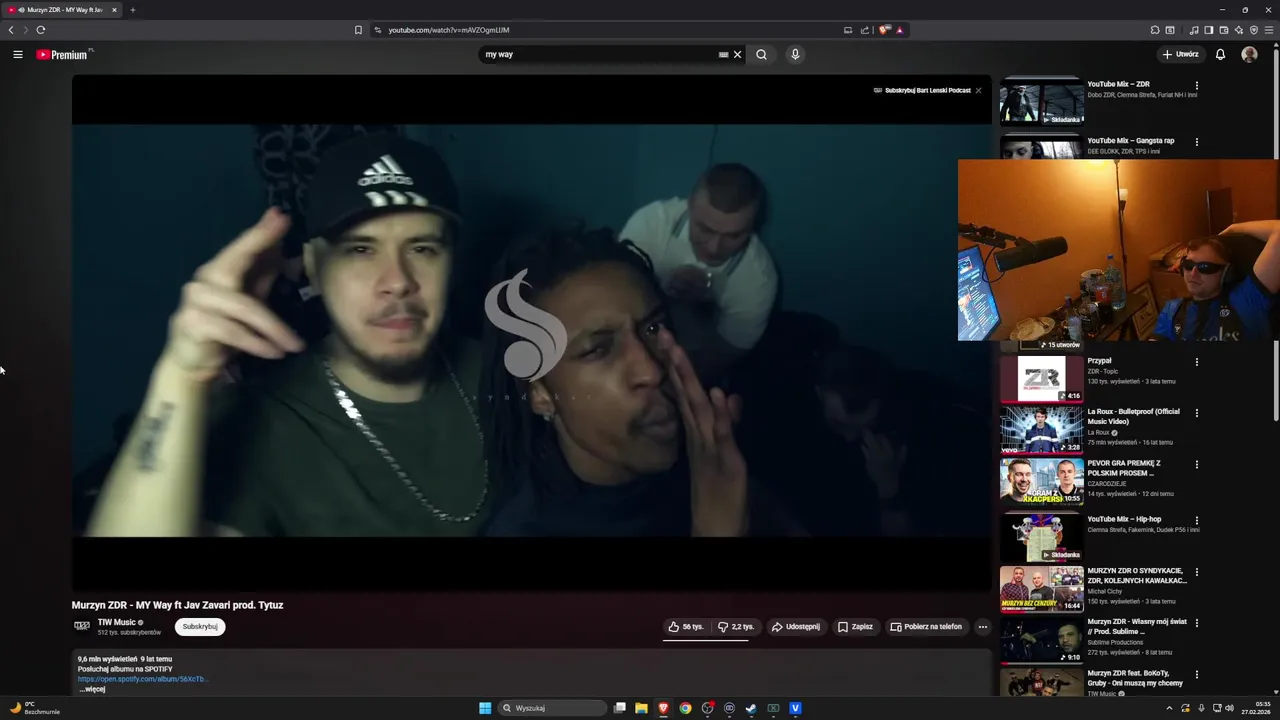Viewport: 1280px width, 720px height.
Task: Open options for PEVOR GRA PREMKĘ video
Action: click(1197, 465)
